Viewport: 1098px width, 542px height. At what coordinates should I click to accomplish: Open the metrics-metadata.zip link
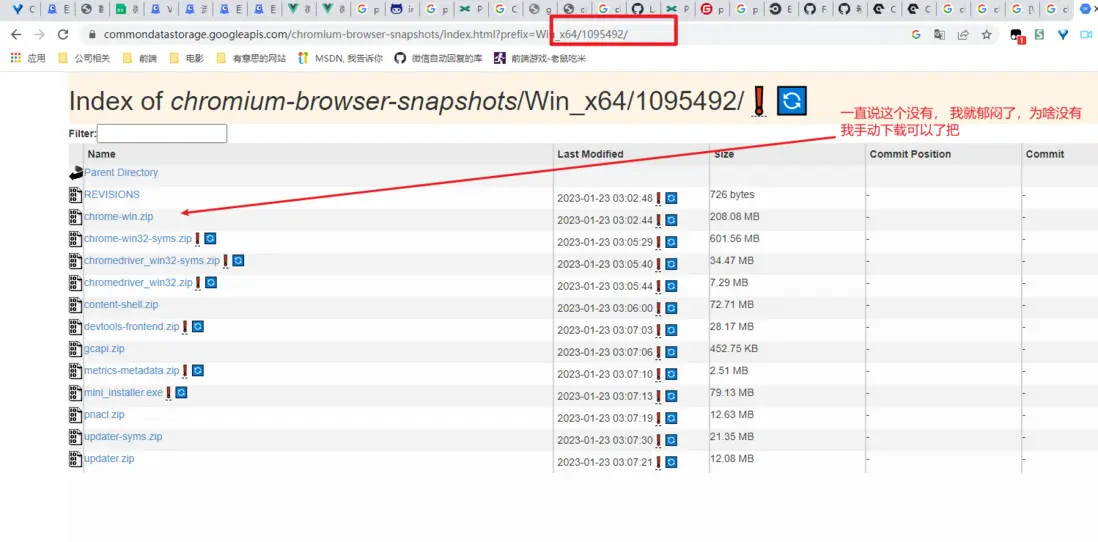click(132, 370)
